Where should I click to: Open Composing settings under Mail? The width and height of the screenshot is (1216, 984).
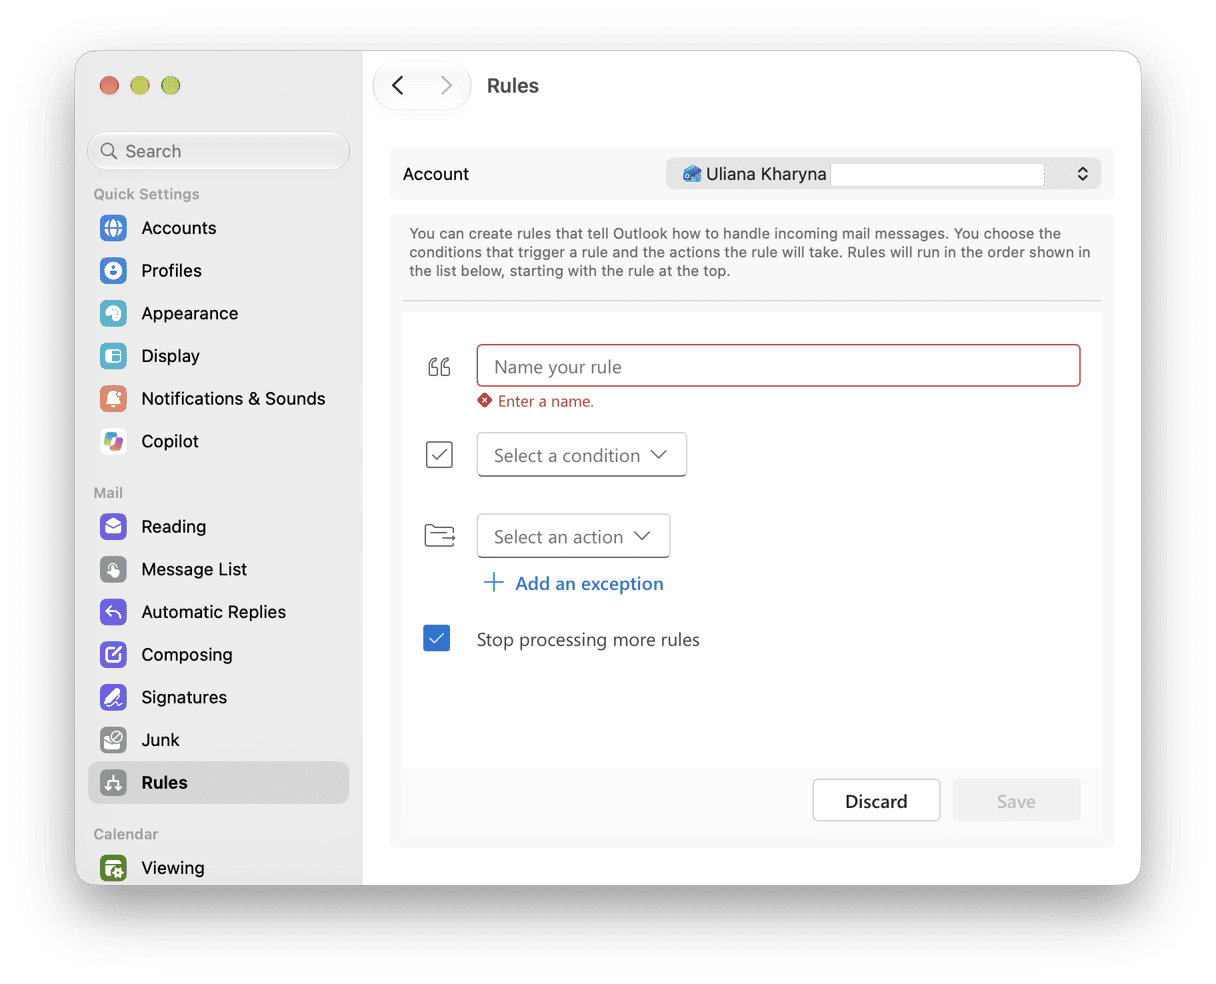(218, 655)
